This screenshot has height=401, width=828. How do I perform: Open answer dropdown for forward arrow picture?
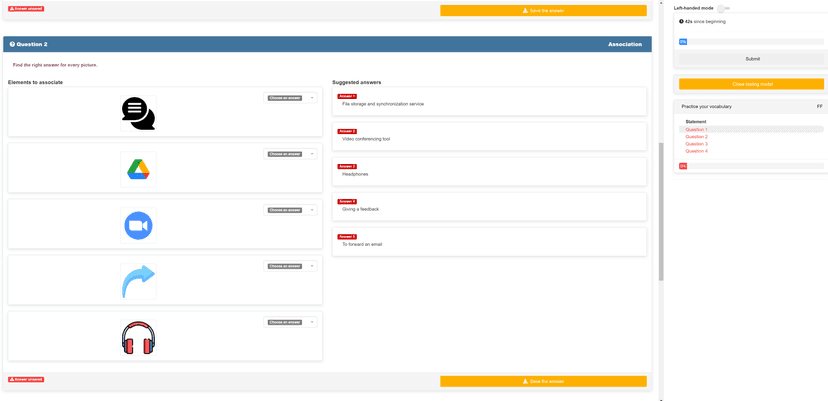pyautogui.click(x=290, y=266)
